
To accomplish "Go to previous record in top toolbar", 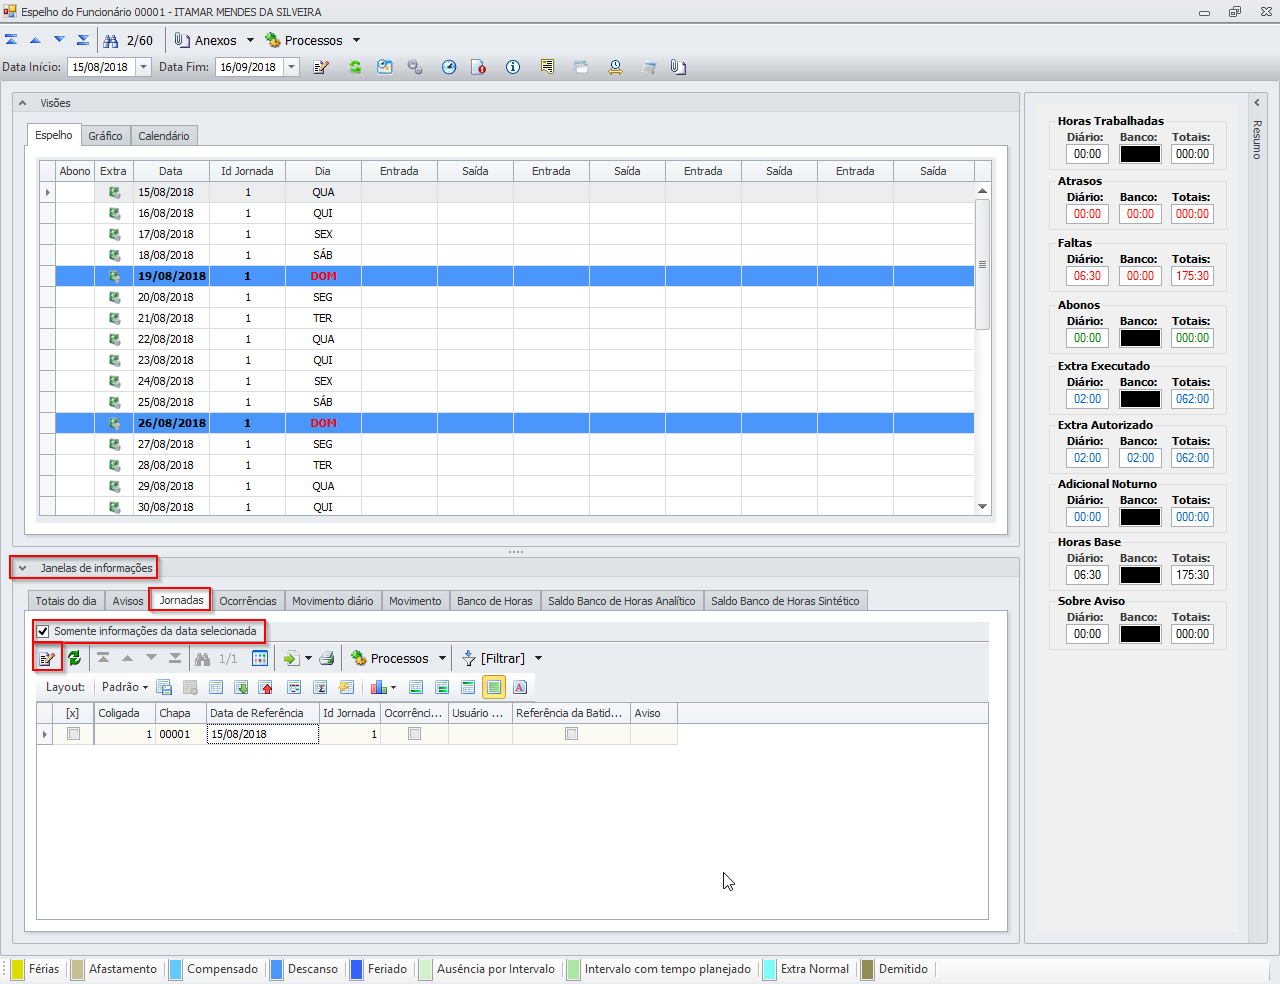I will tap(35, 40).
